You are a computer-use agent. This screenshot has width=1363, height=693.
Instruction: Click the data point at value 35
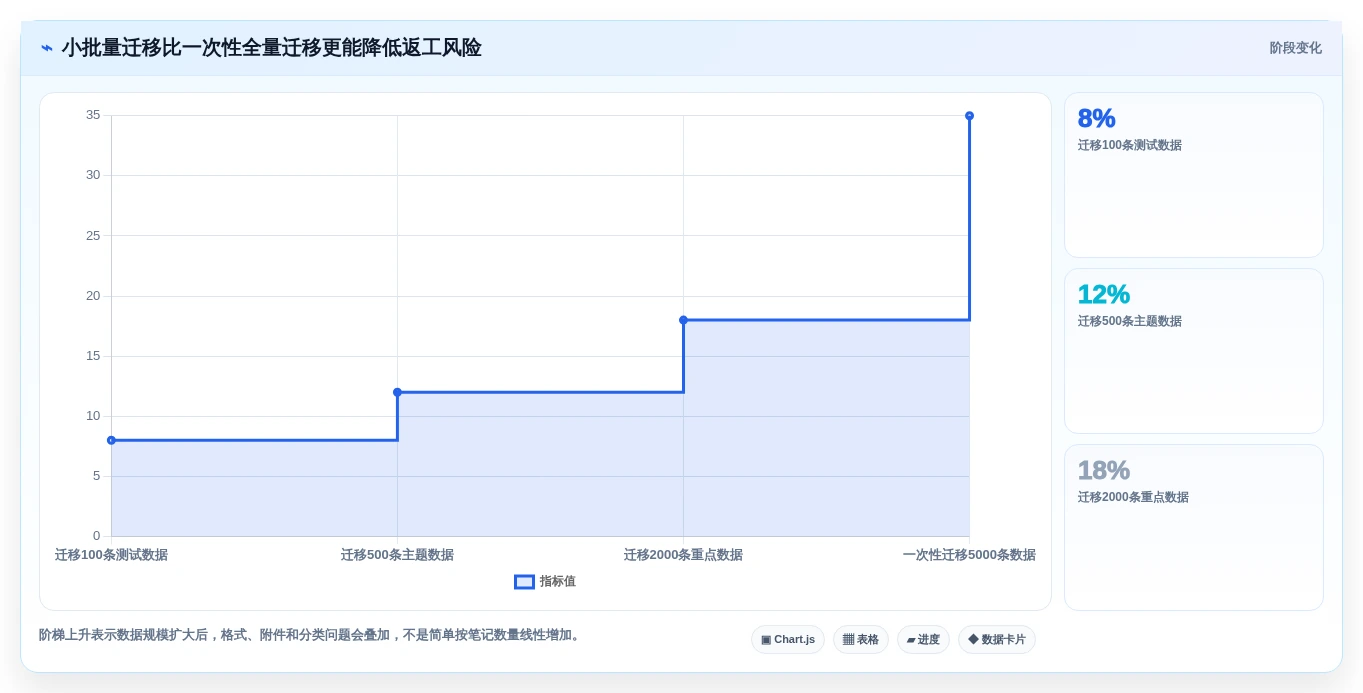(x=969, y=116)
